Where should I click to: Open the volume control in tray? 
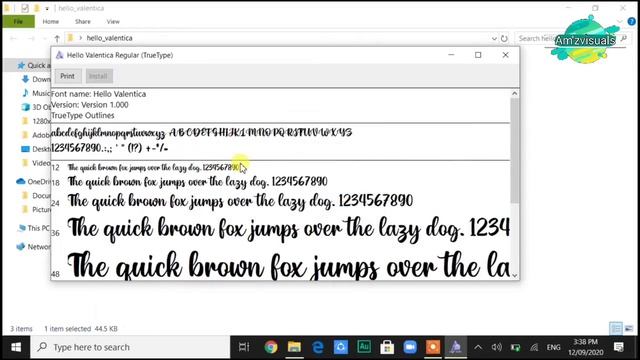[x=496, y=347]
